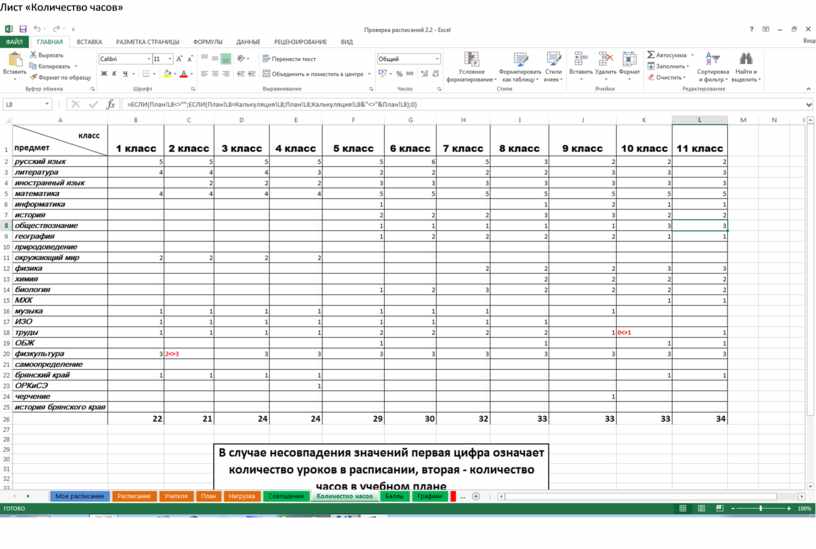Click the ФАЙЛ button

[x=14, y=42]
